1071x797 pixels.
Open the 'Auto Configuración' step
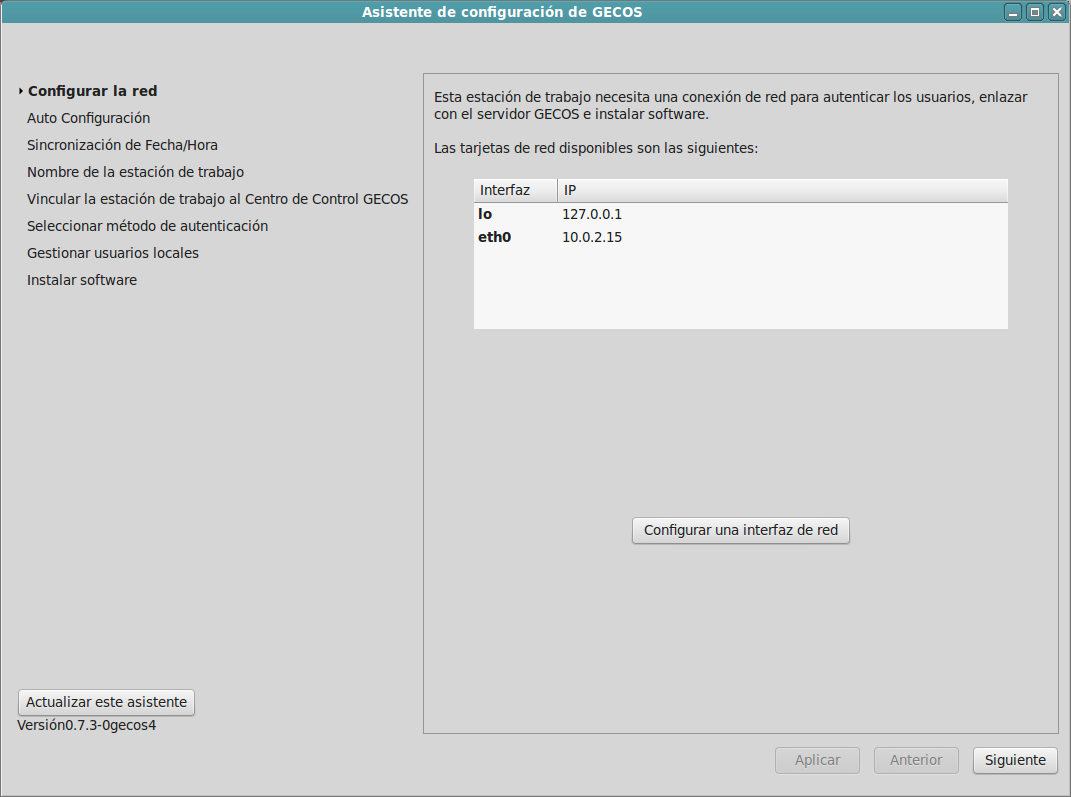tap(88, 118)
